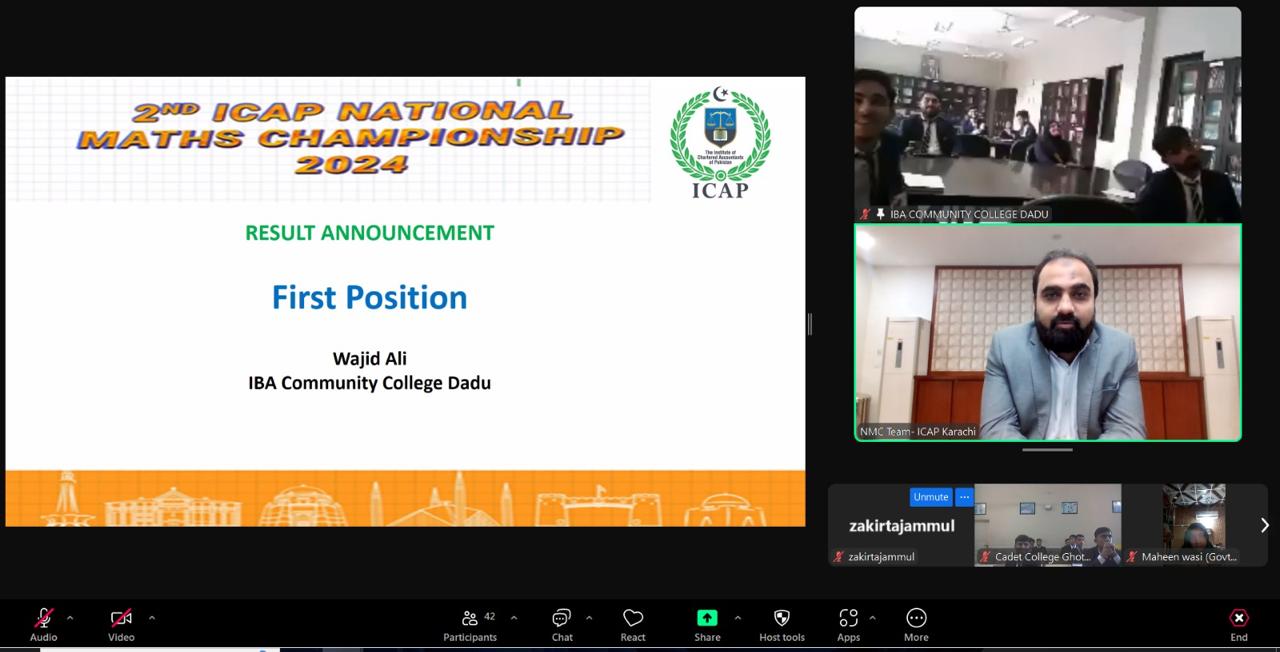The width and height of the screenshot is (1280, 652).
Task: Click Unmute on zakirtajammul tile
Action: [931, 497]
